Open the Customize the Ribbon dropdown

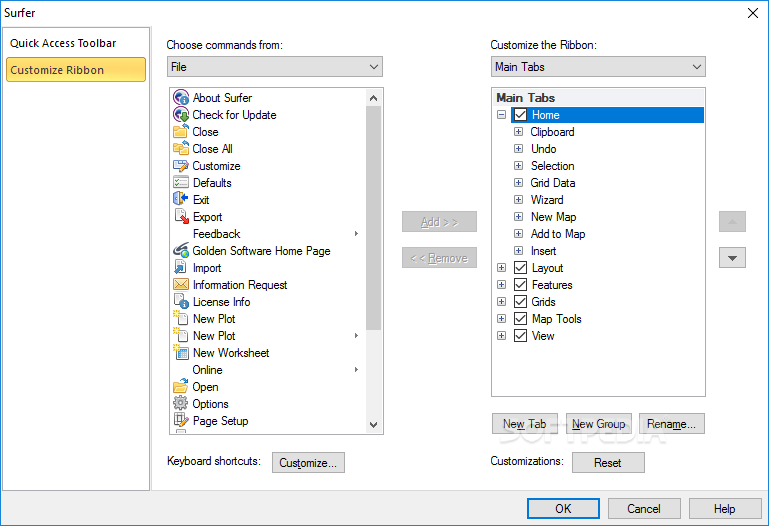point(598,67)
